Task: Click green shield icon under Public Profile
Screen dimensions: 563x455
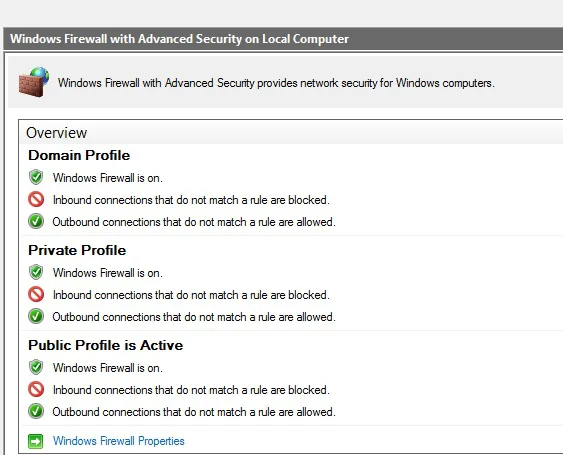Action: click(x=36, y=367)
